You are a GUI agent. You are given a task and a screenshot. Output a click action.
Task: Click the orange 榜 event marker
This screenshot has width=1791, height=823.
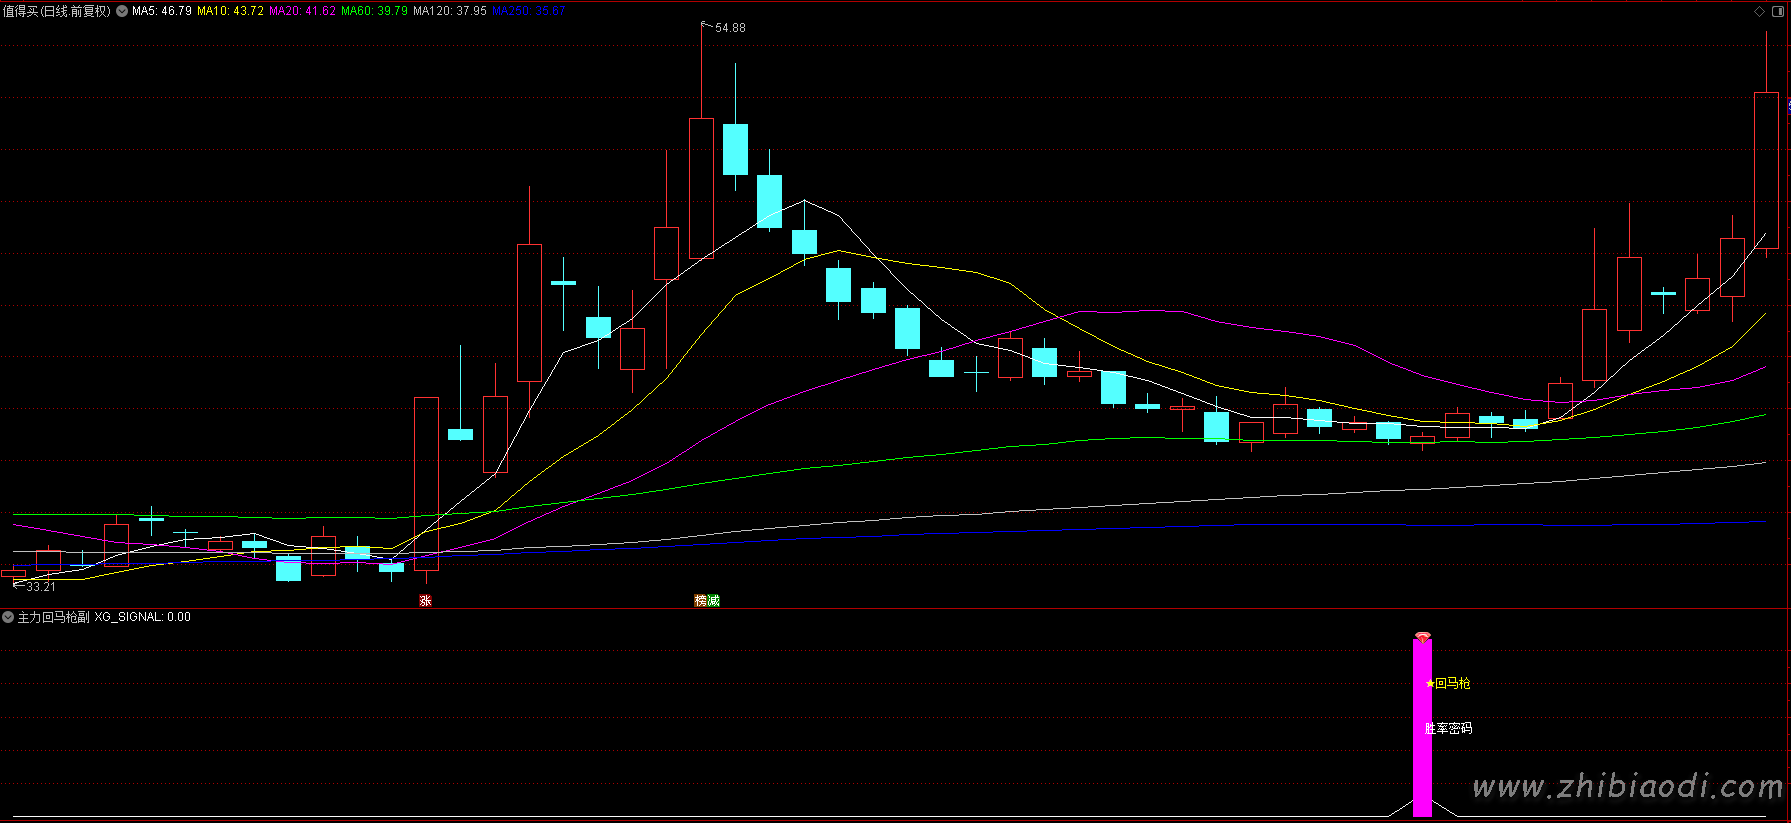tap(701, 601)
